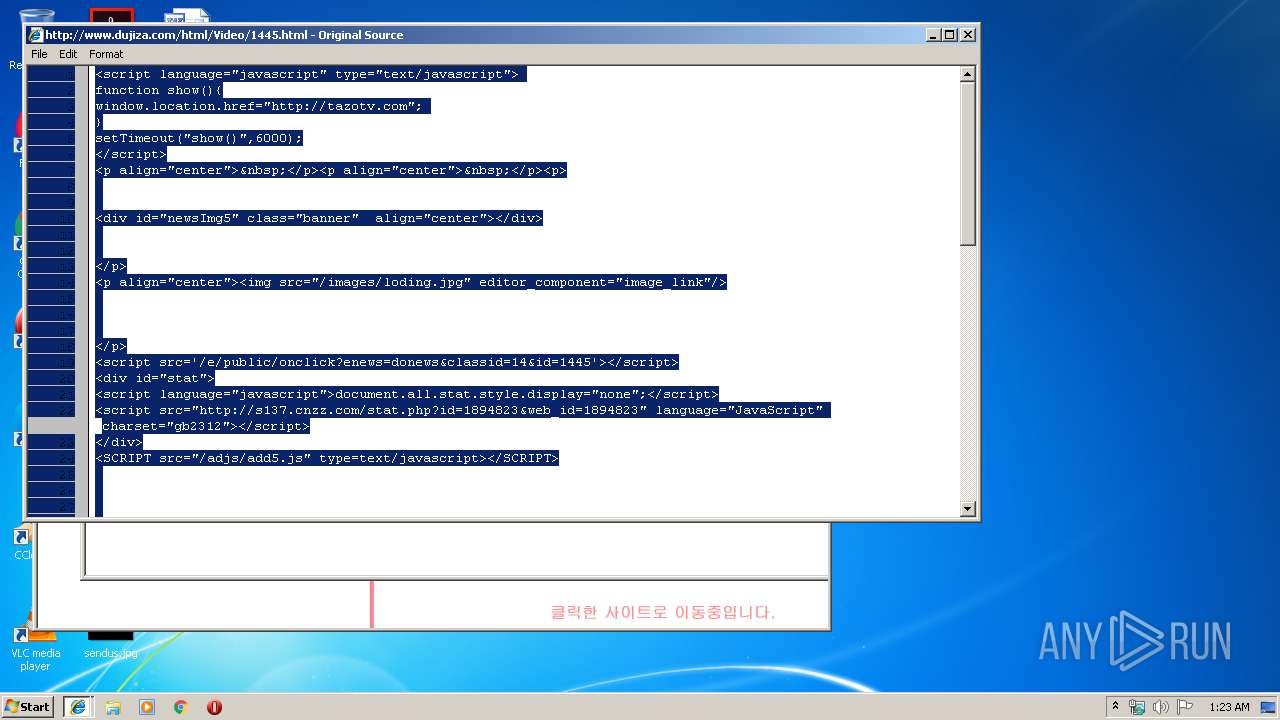Click the vertical scrollbar thumb in source view
This screenshot has height=720, width=1280.
(967, 164)
